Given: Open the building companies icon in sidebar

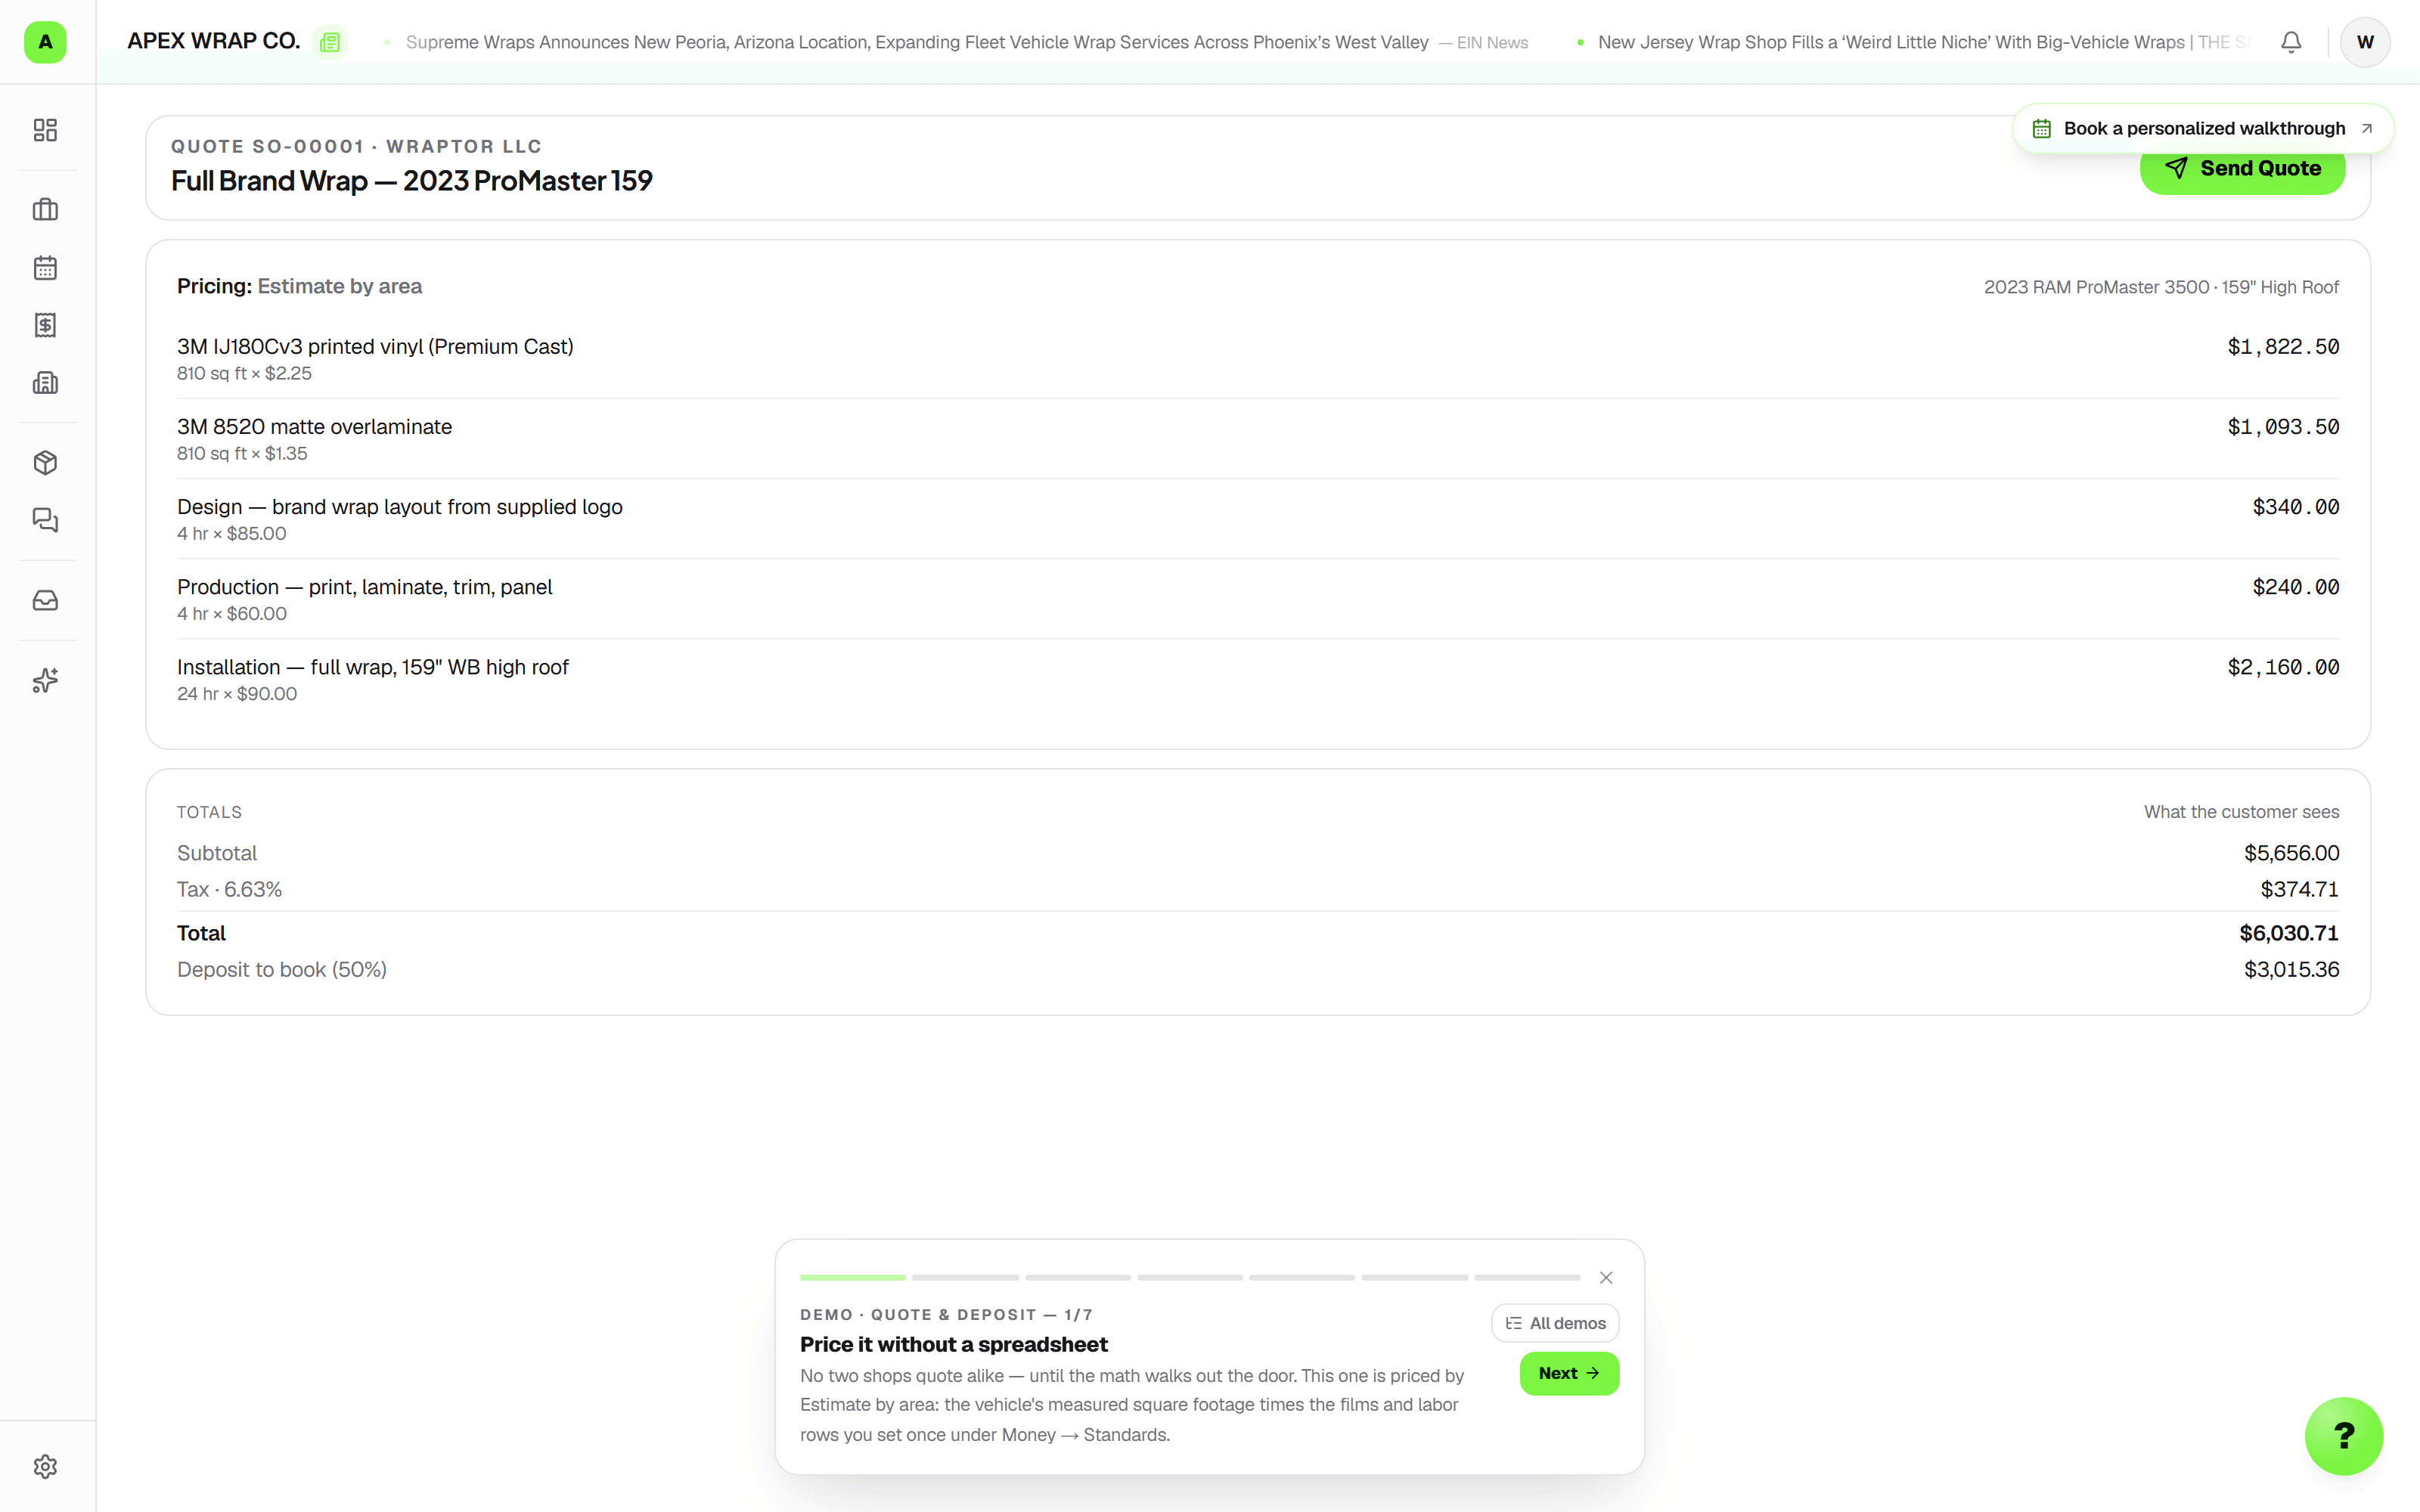Looking at the screenshot, I should (45, 383).
